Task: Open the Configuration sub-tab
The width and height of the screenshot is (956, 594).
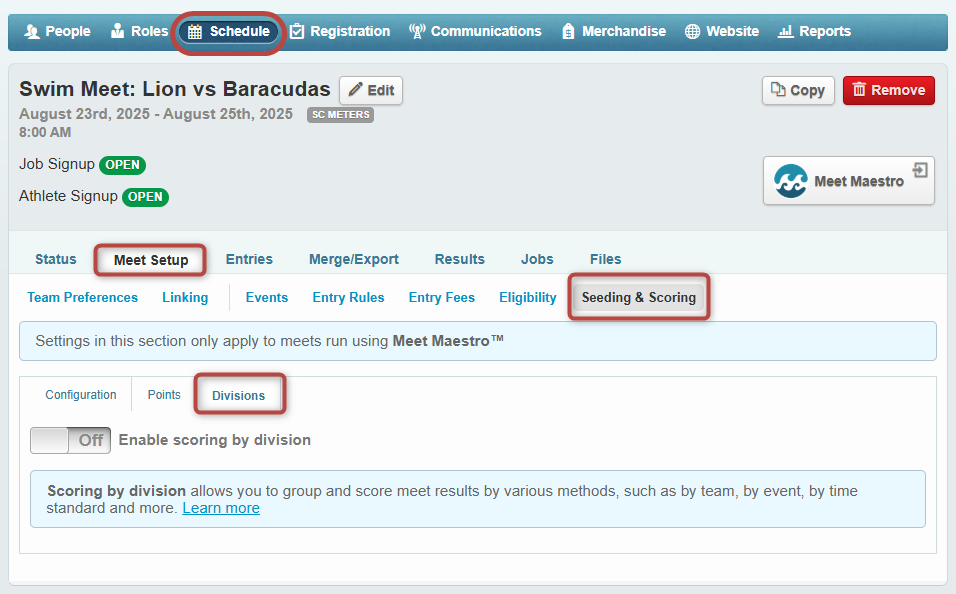Action: coord(81,395)
